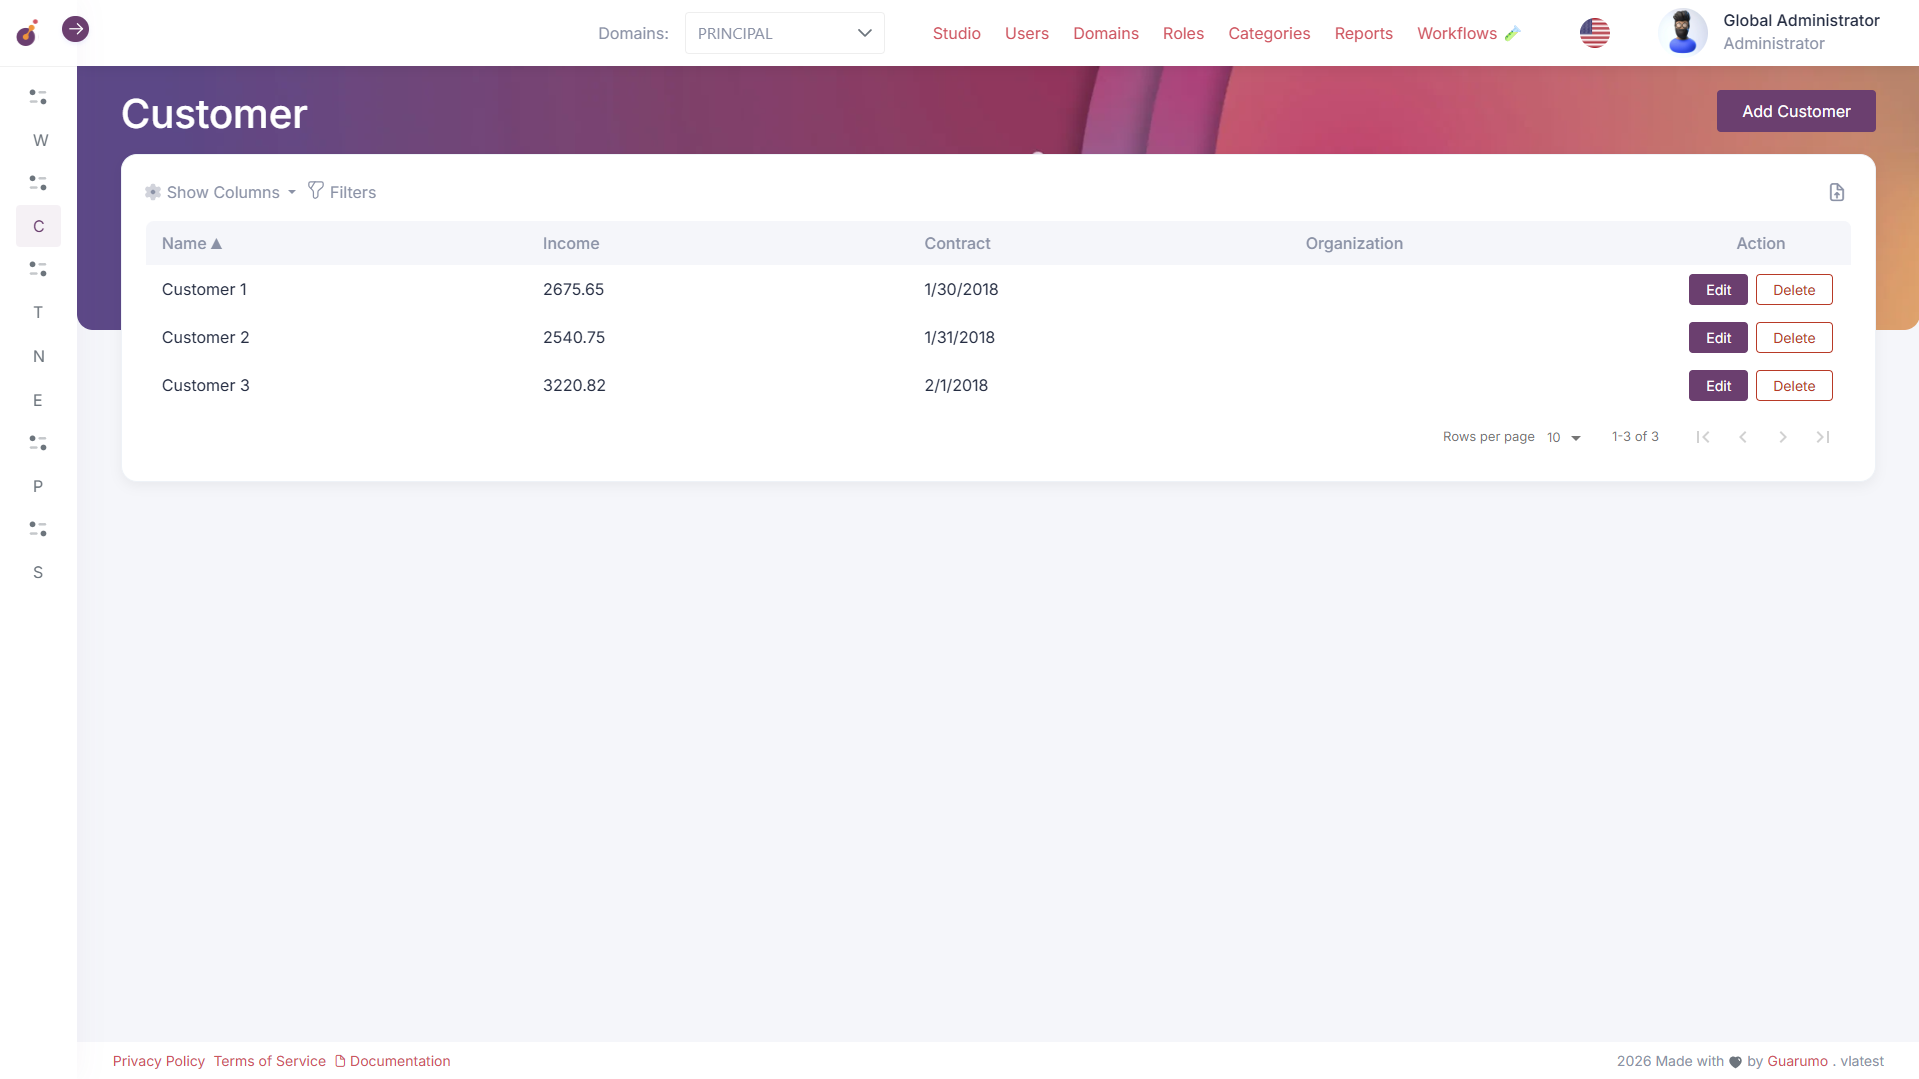Go to next page arrow

pyautogui.click(x=1782, y=437)
